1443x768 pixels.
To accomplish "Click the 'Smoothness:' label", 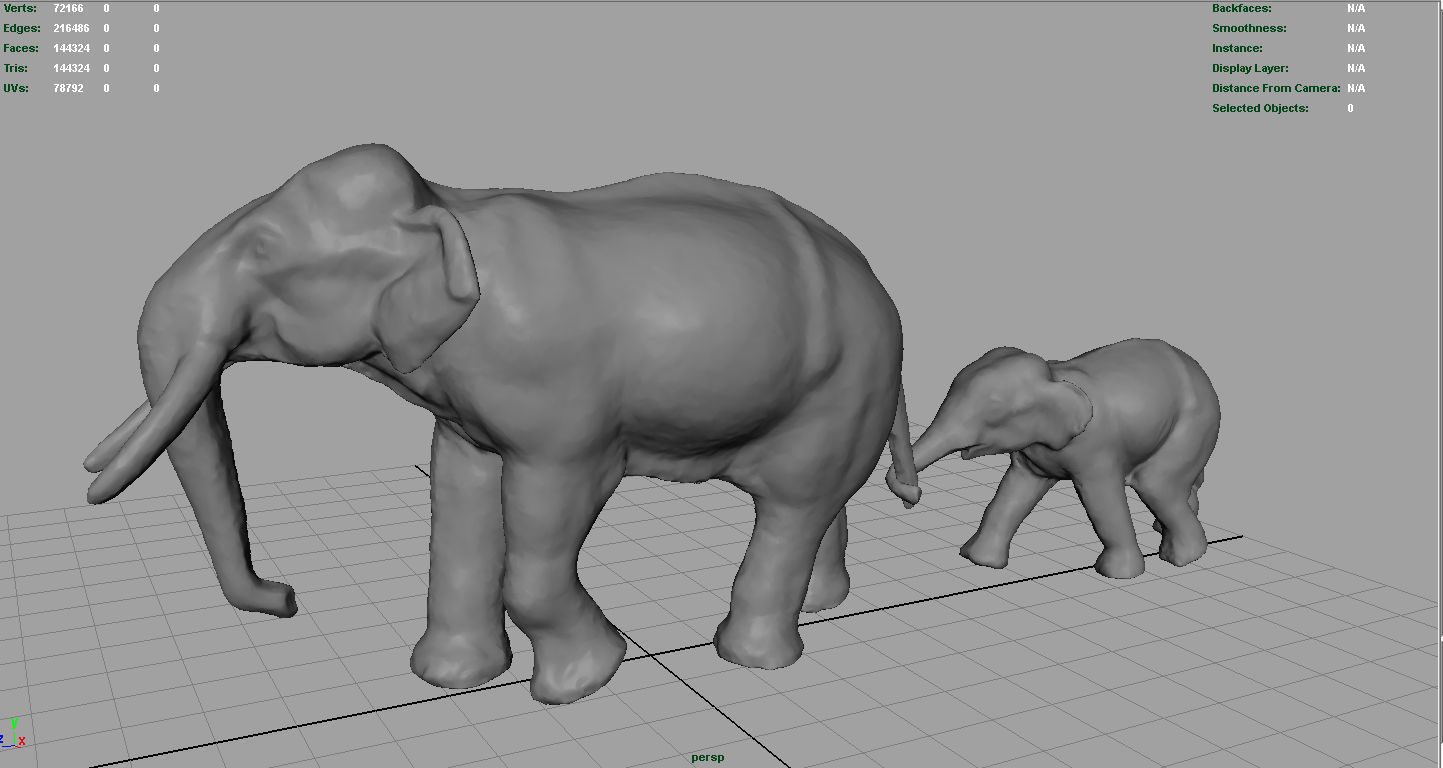I will click(x=1249, y=28).
